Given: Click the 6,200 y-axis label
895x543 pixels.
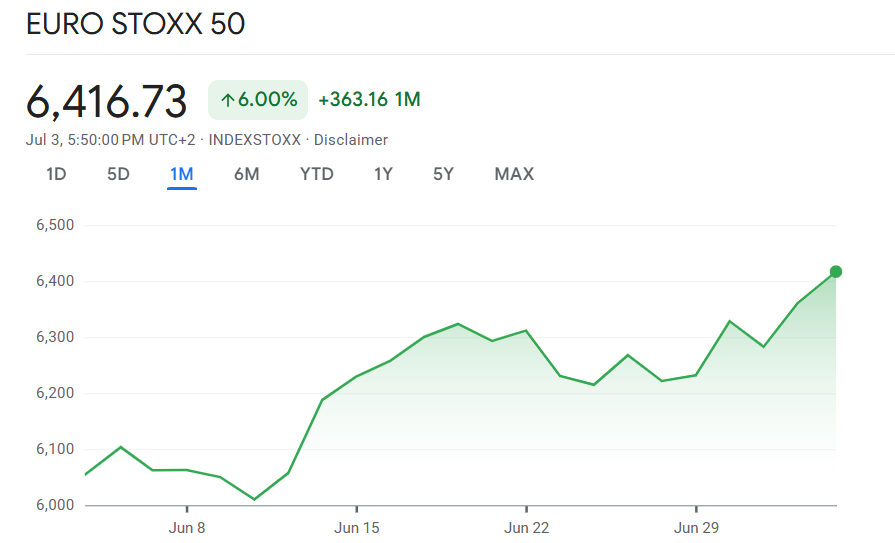Looking at the screenshot, I should tap(55, 393).
